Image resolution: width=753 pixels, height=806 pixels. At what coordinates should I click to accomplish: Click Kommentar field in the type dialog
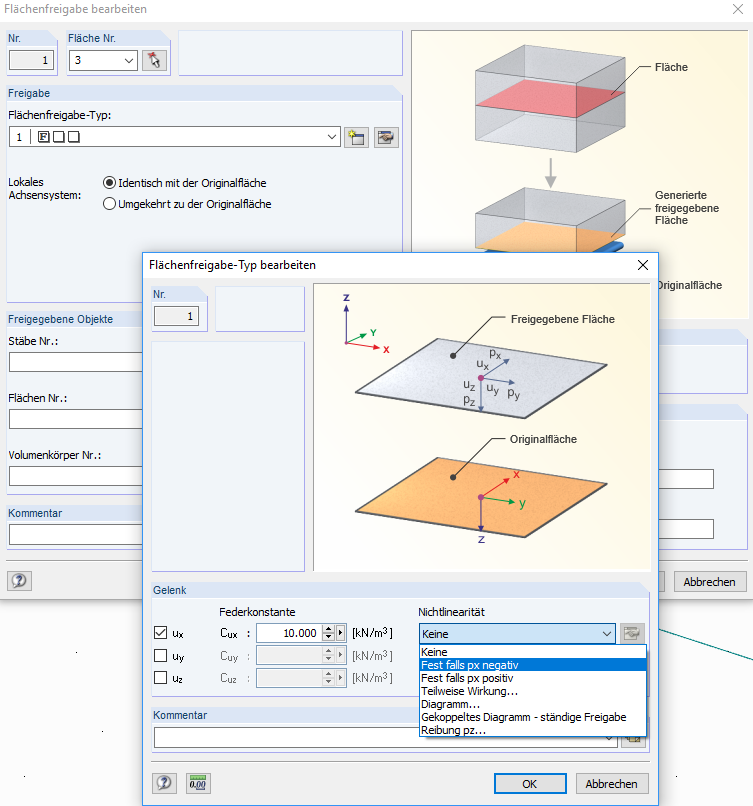(x=385, y=738)
